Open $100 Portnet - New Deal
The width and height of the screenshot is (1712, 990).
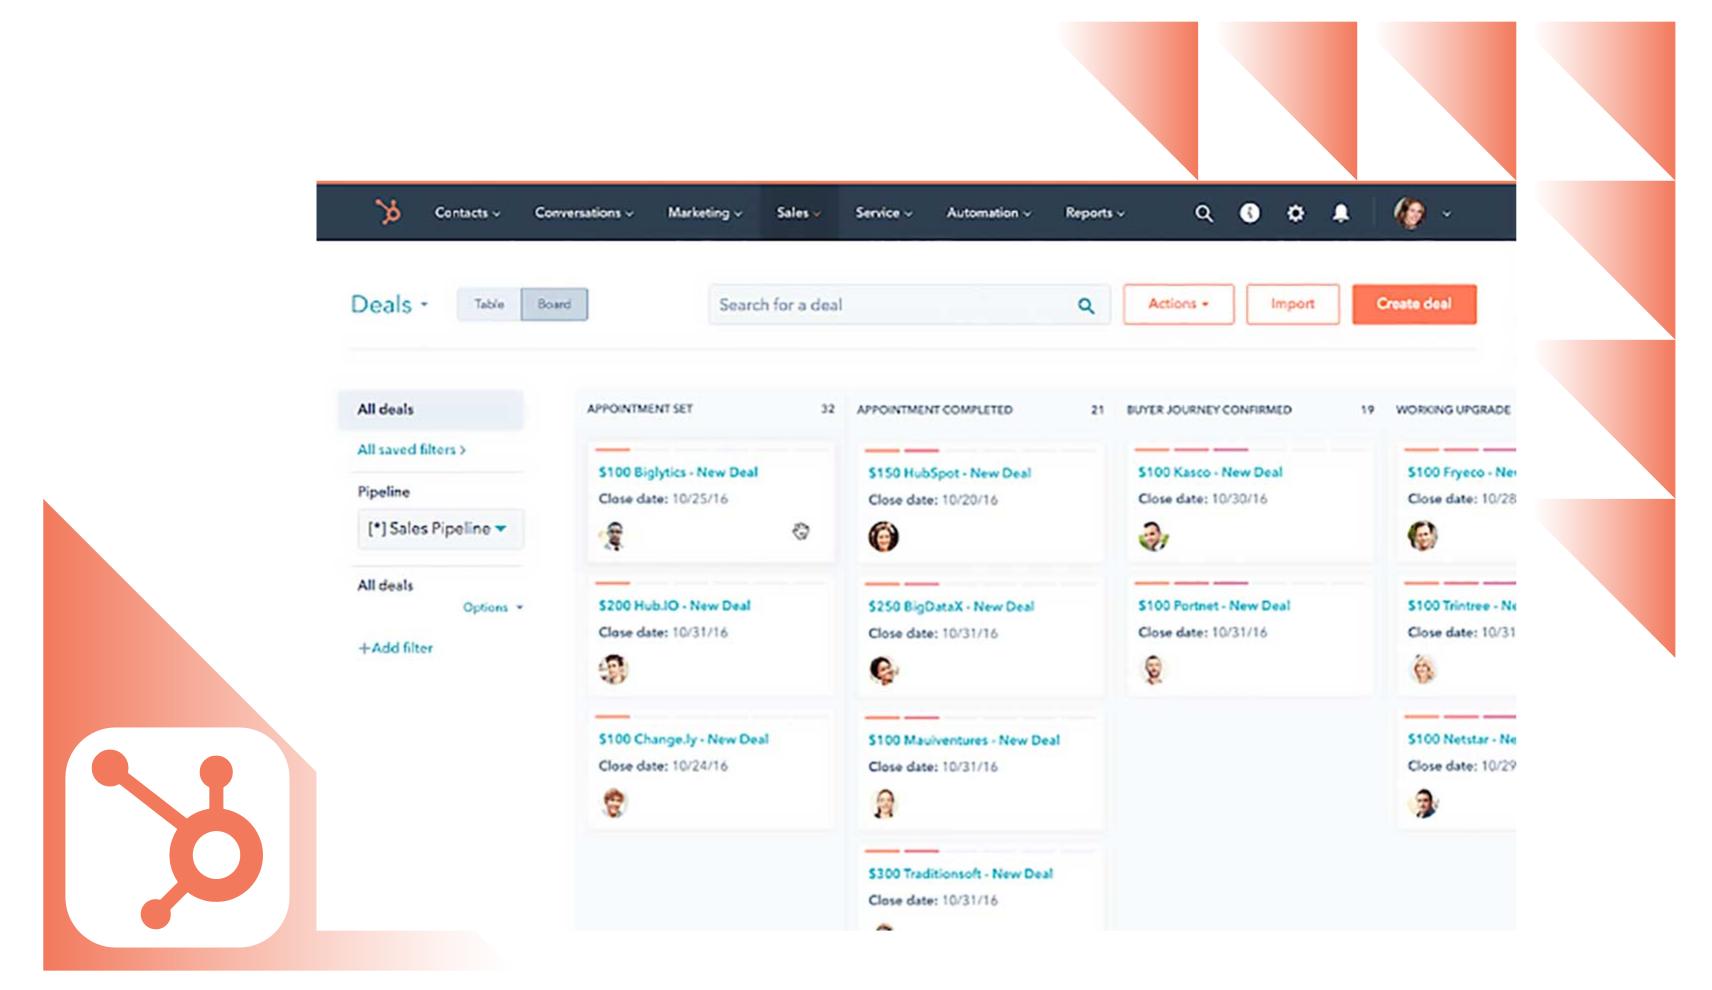[x=1214, y=605]
